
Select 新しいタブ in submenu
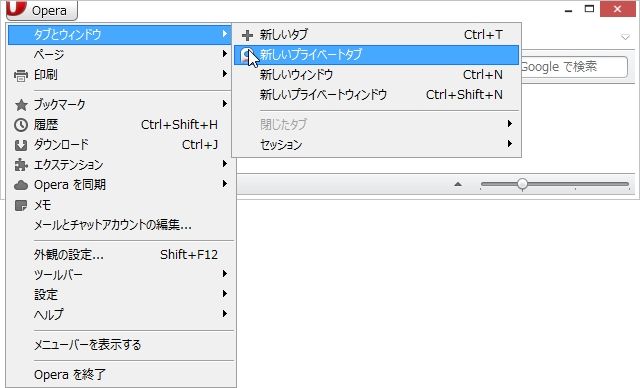pos(376,35)
